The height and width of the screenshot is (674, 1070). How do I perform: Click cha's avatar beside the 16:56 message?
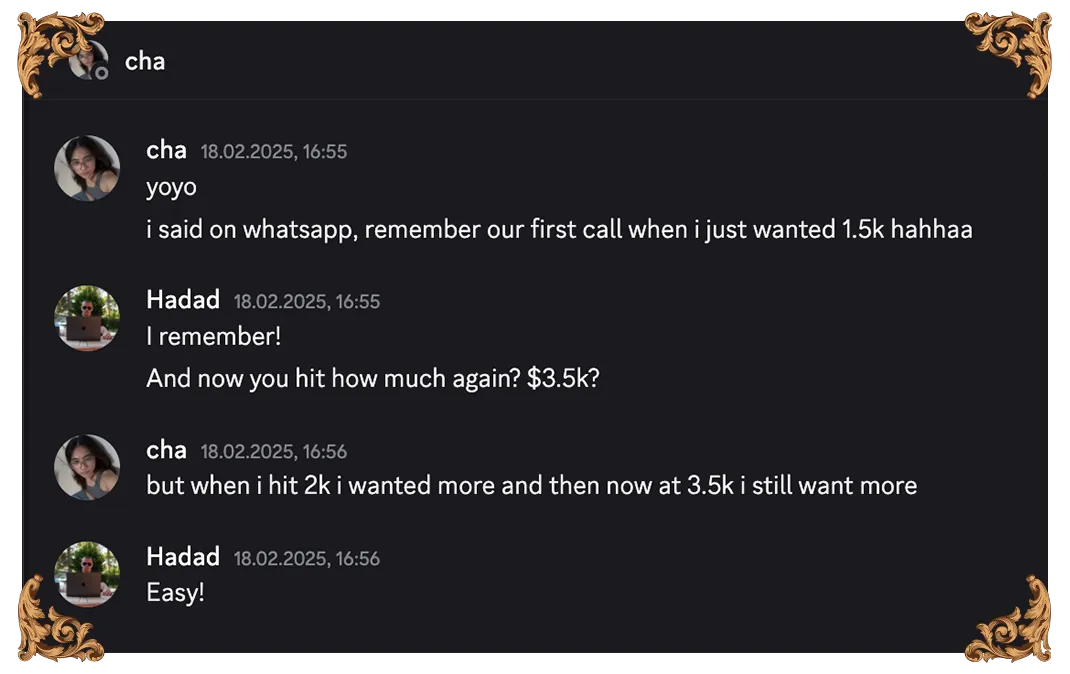point(87,467)
